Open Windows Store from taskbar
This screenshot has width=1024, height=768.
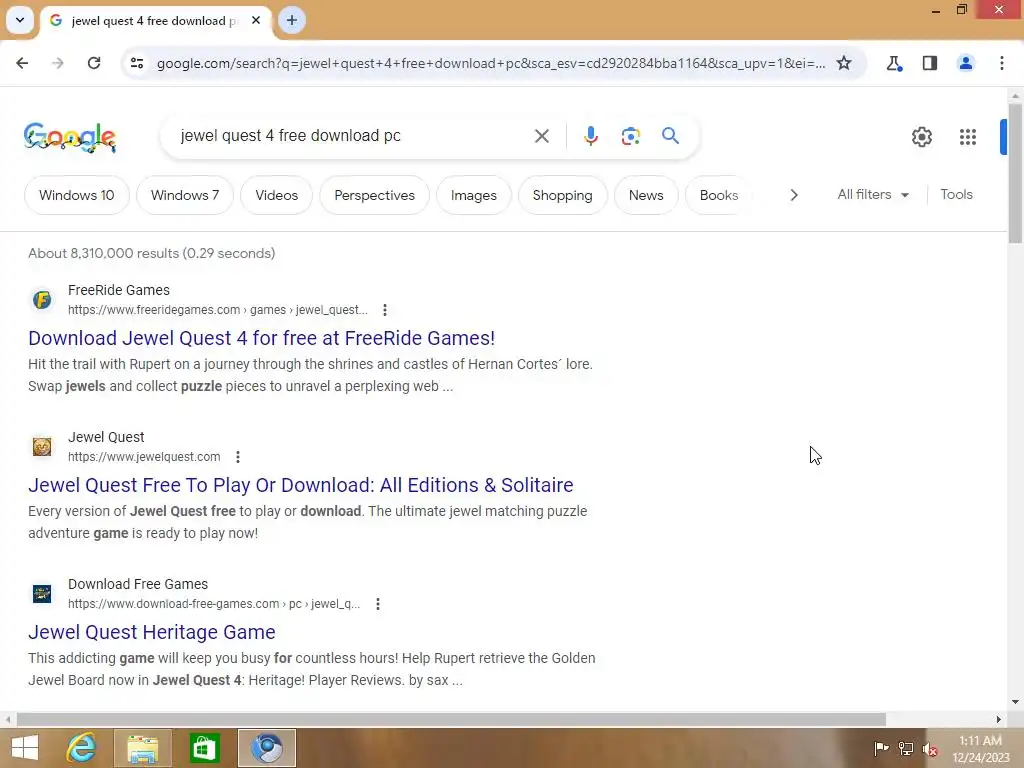pos(204,748)
